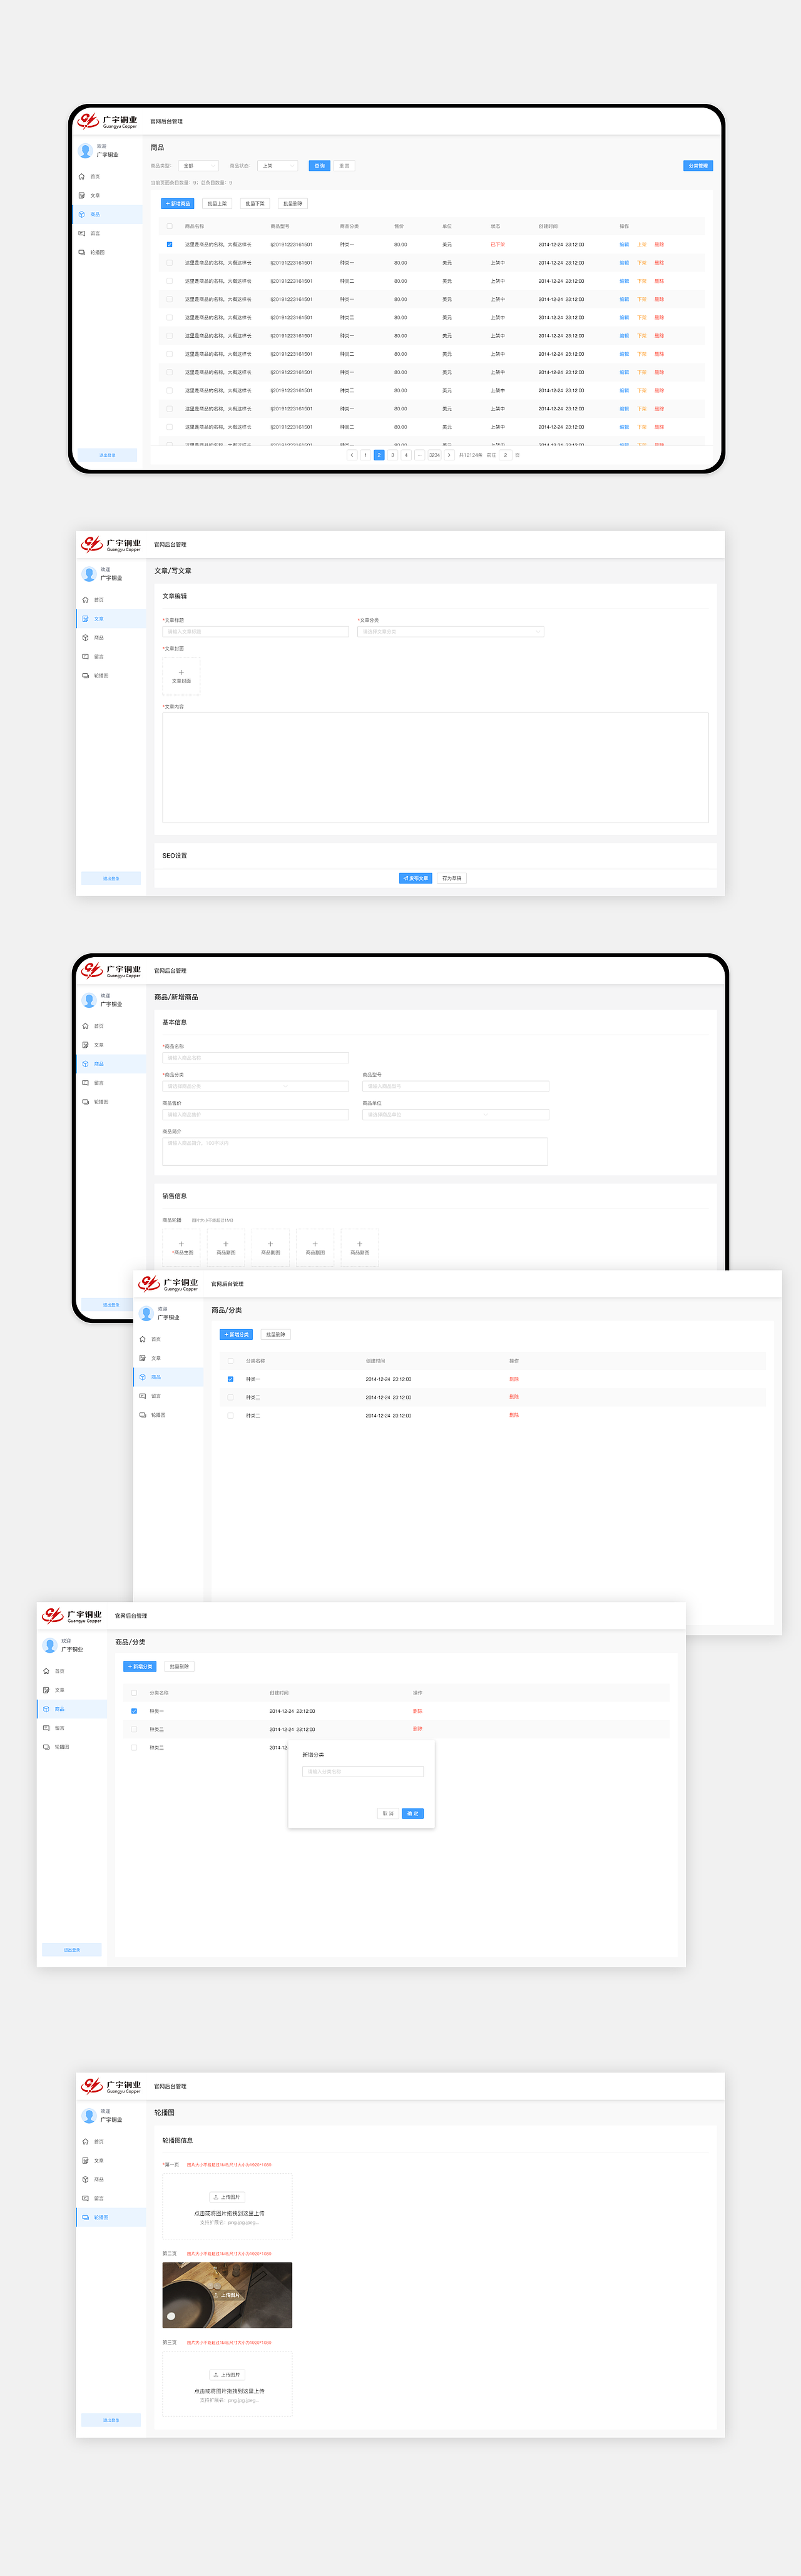This screenshot has height=2576, width=801.
Task: Click 确定 in the 新增分类 dialog
Action: pos(412,1813)
